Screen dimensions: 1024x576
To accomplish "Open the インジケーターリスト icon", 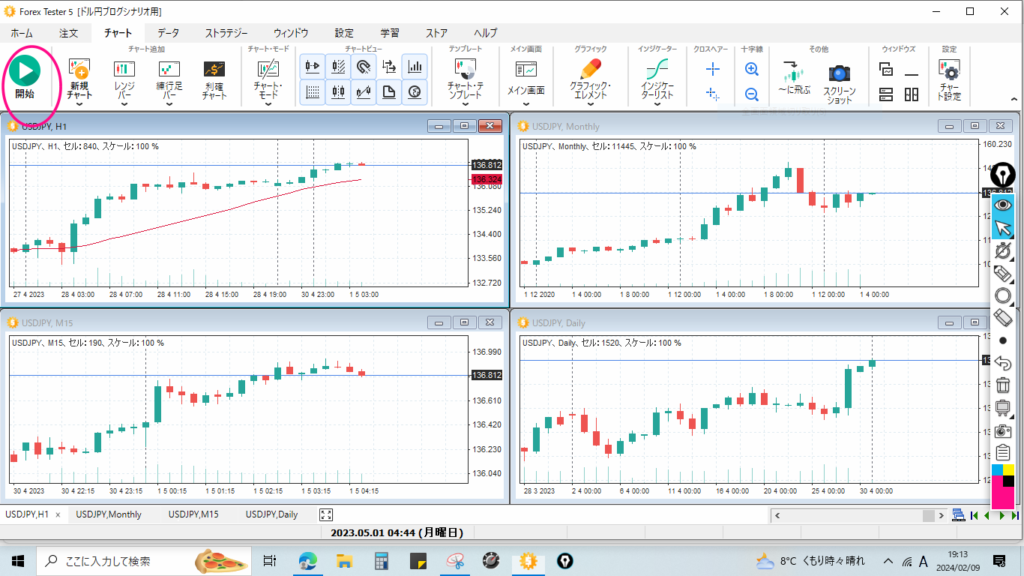I will click(x=657, y=69).
